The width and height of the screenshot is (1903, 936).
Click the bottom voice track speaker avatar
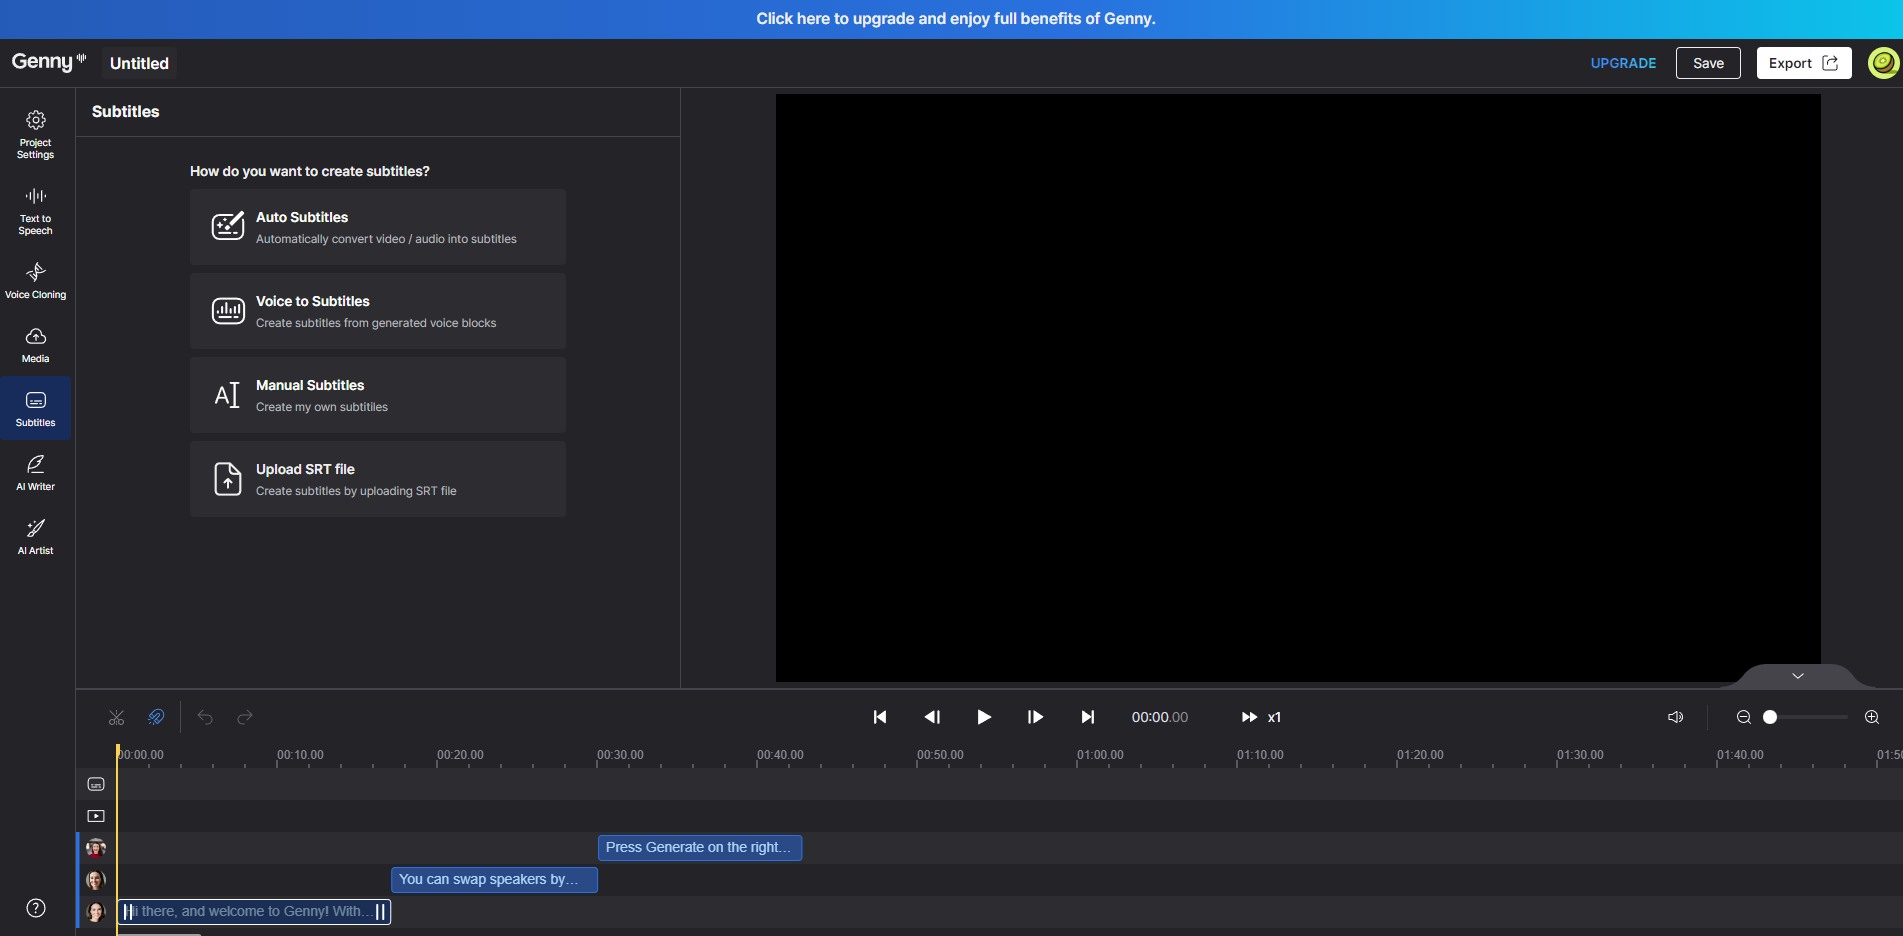tap(96, 912)
